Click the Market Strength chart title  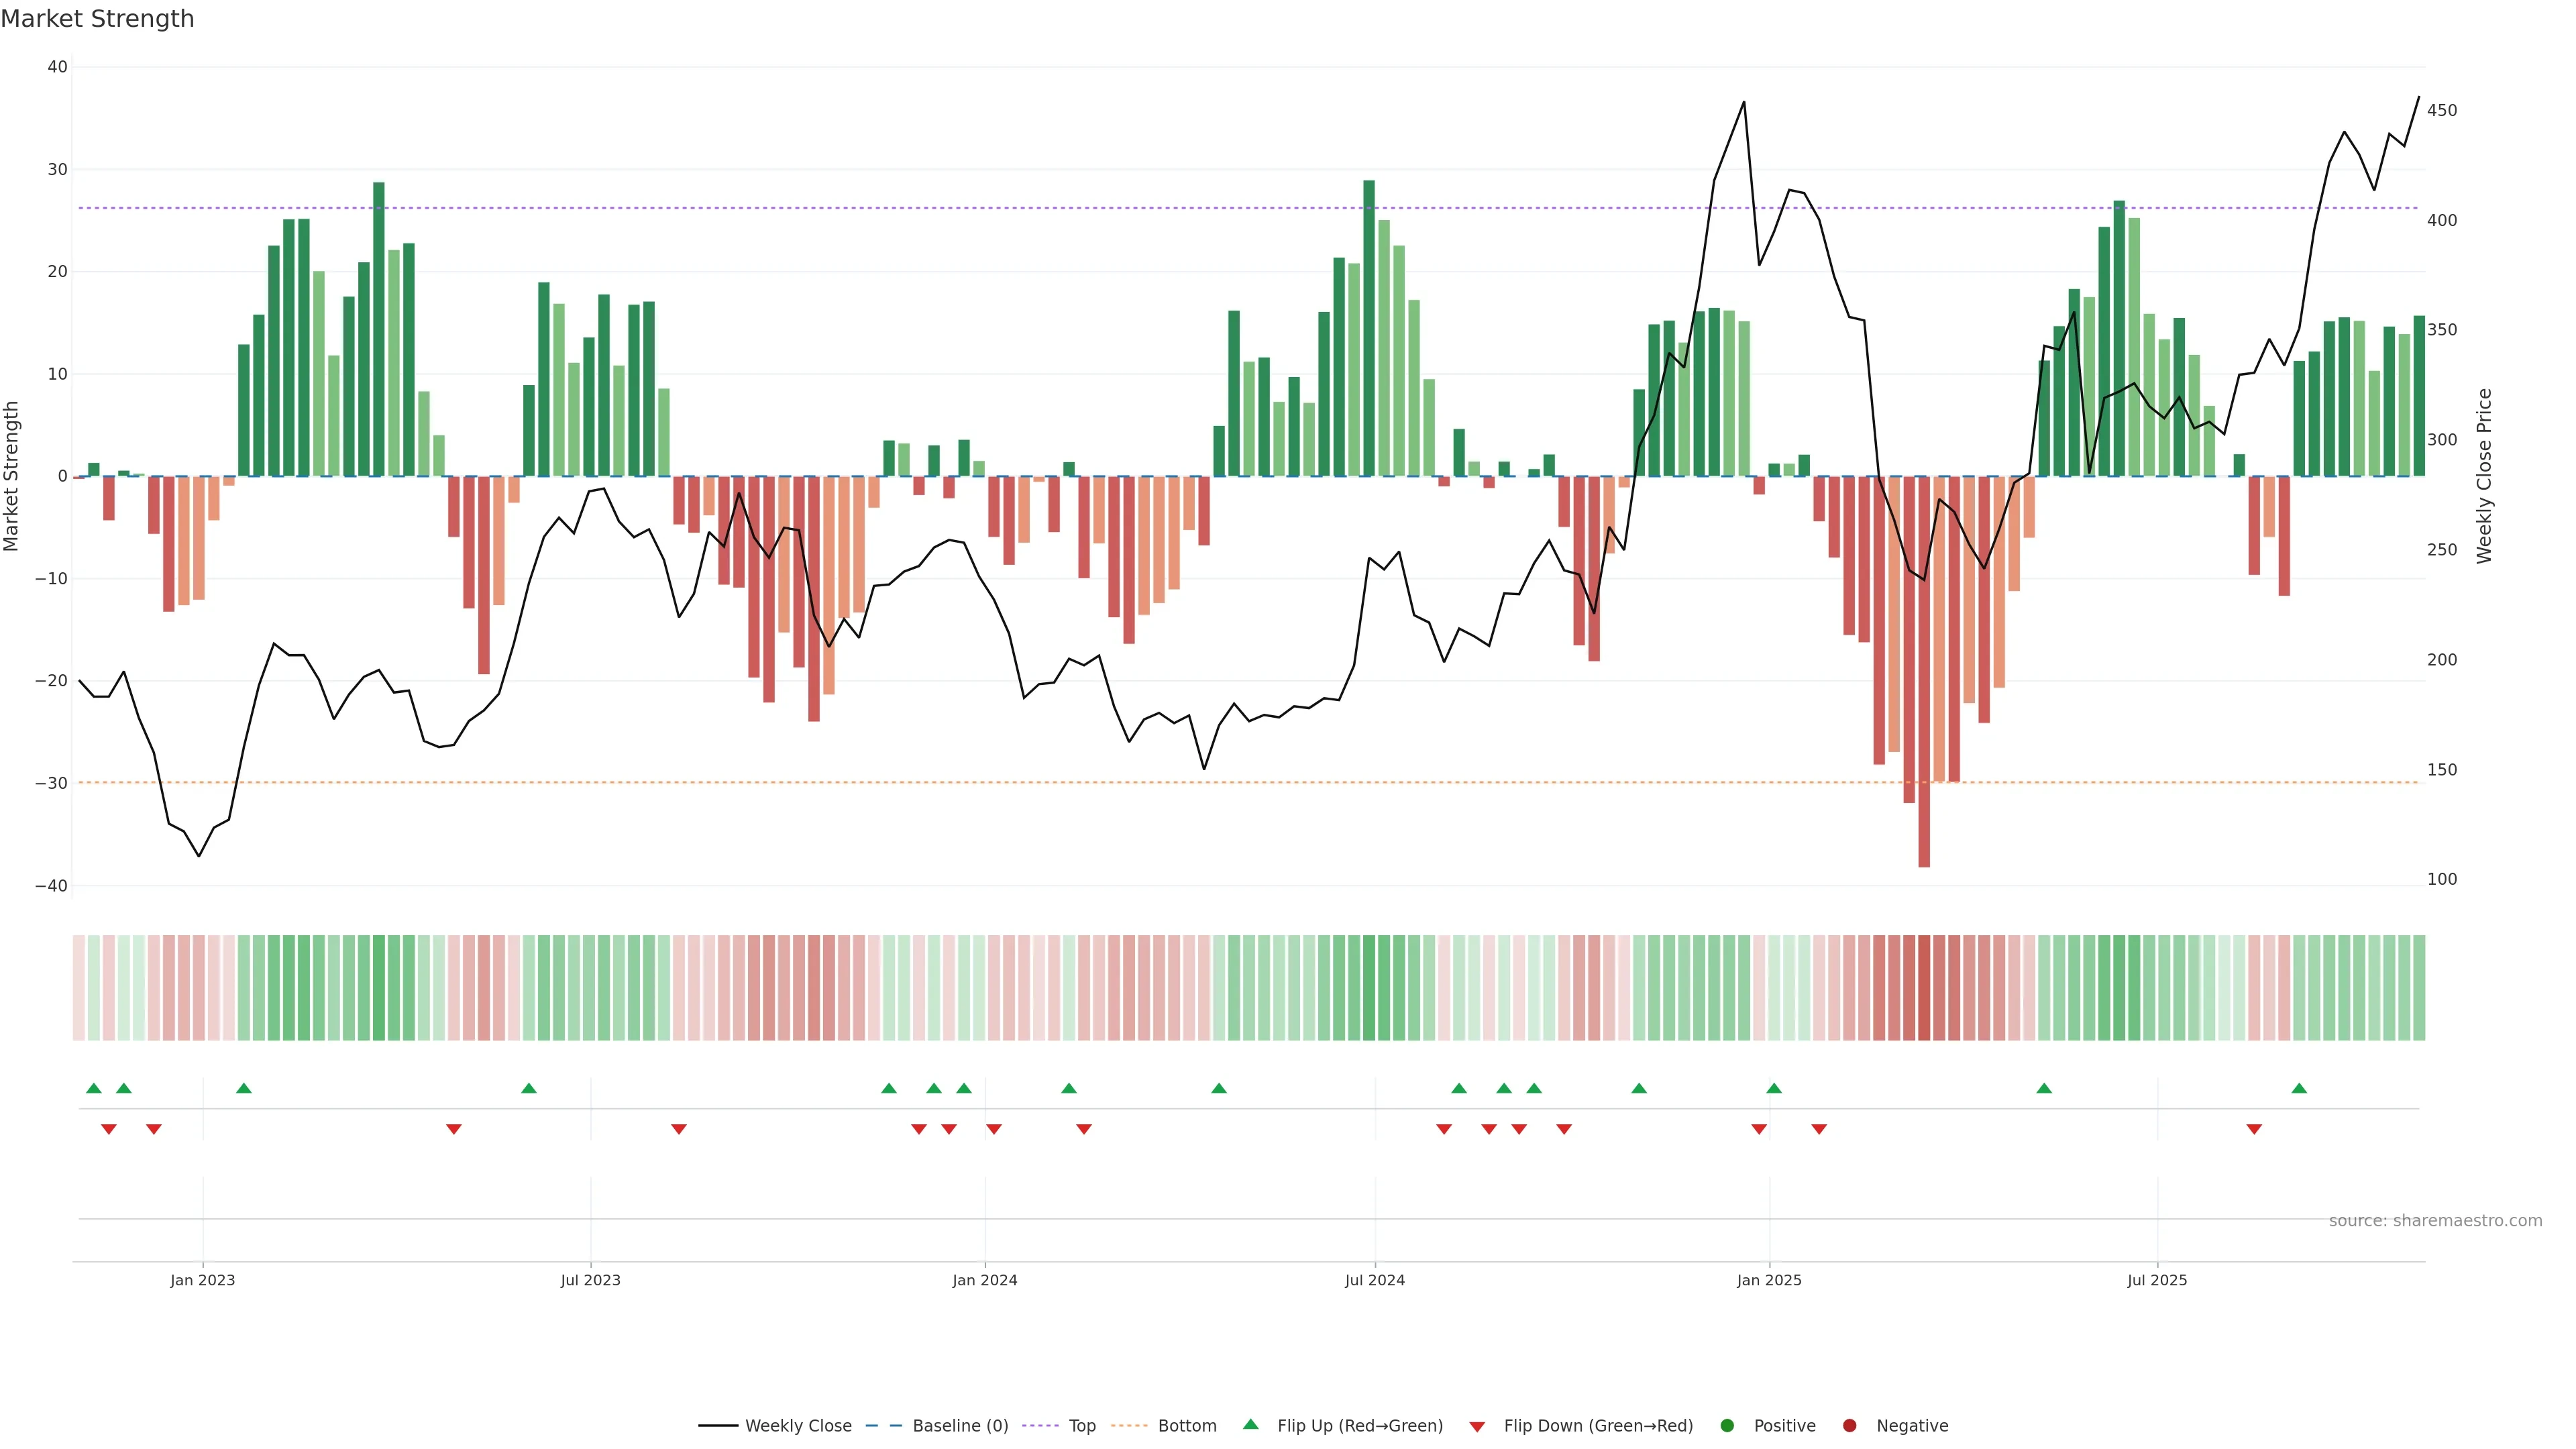coord(97,19)
